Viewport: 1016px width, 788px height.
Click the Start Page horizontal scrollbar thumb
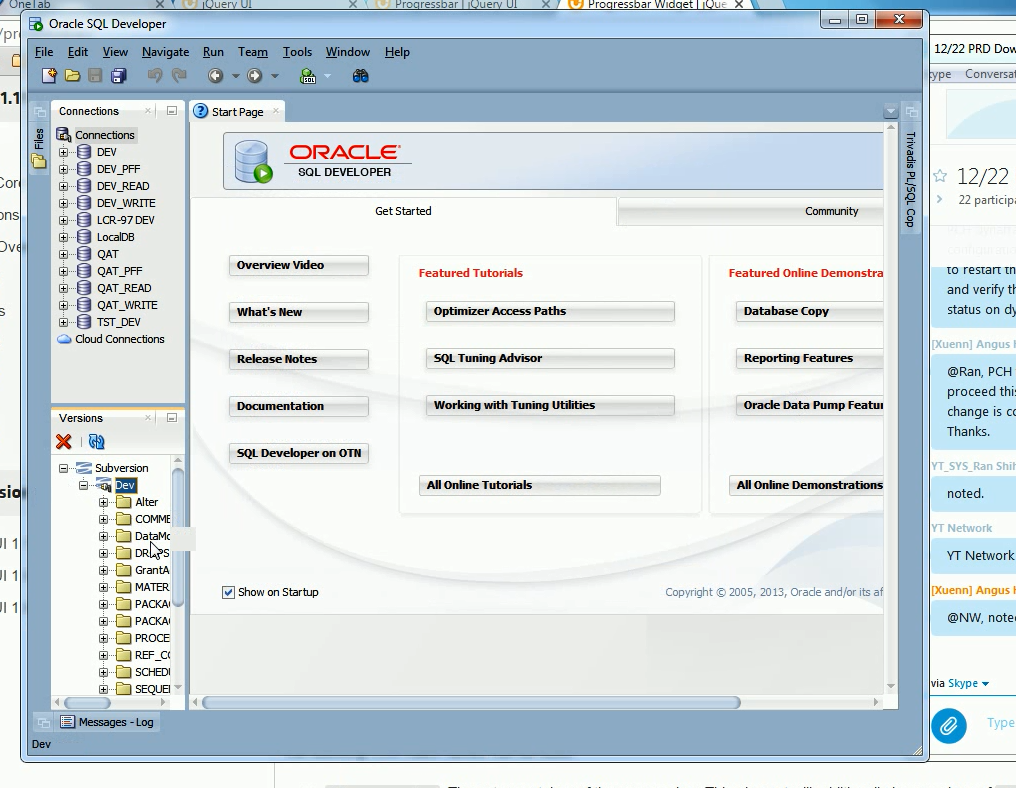pyautogui.click(x=471, y=702)
